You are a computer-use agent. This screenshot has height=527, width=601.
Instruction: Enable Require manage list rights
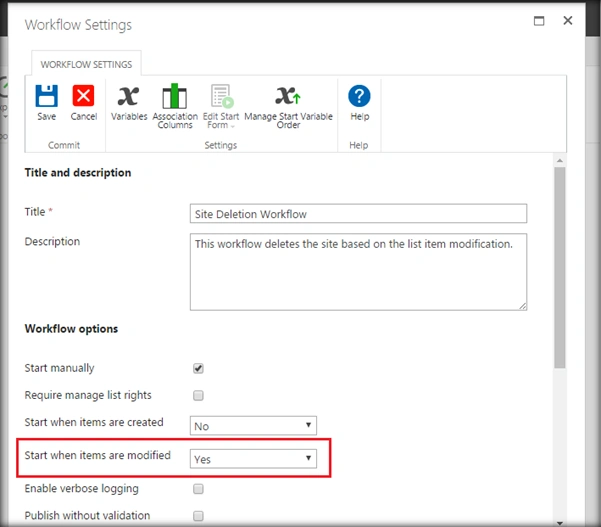198,395
